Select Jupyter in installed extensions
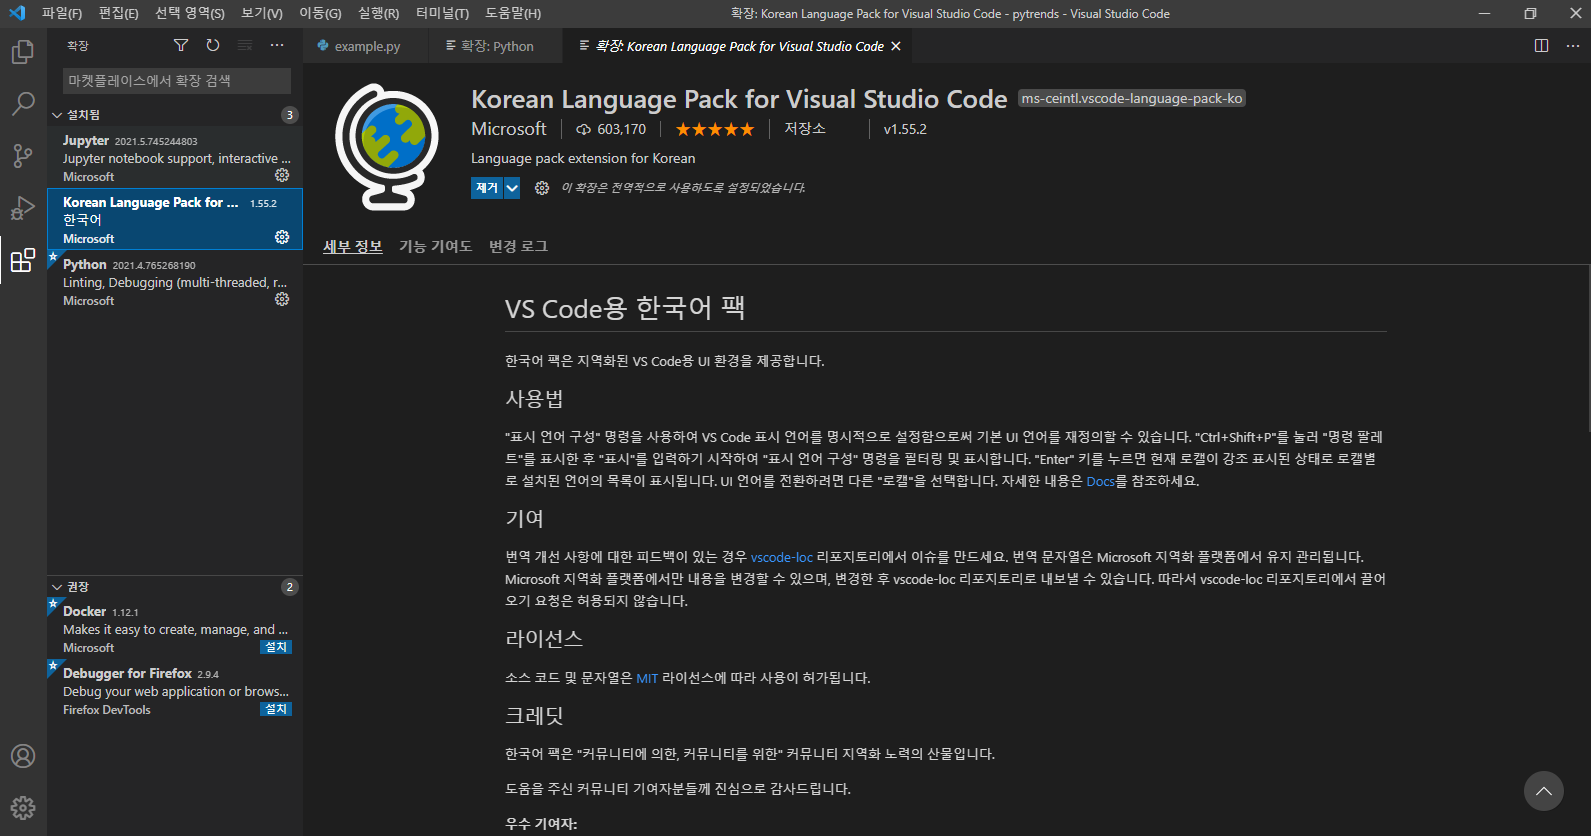This screenshot has height=836, width=1591. 174,157
